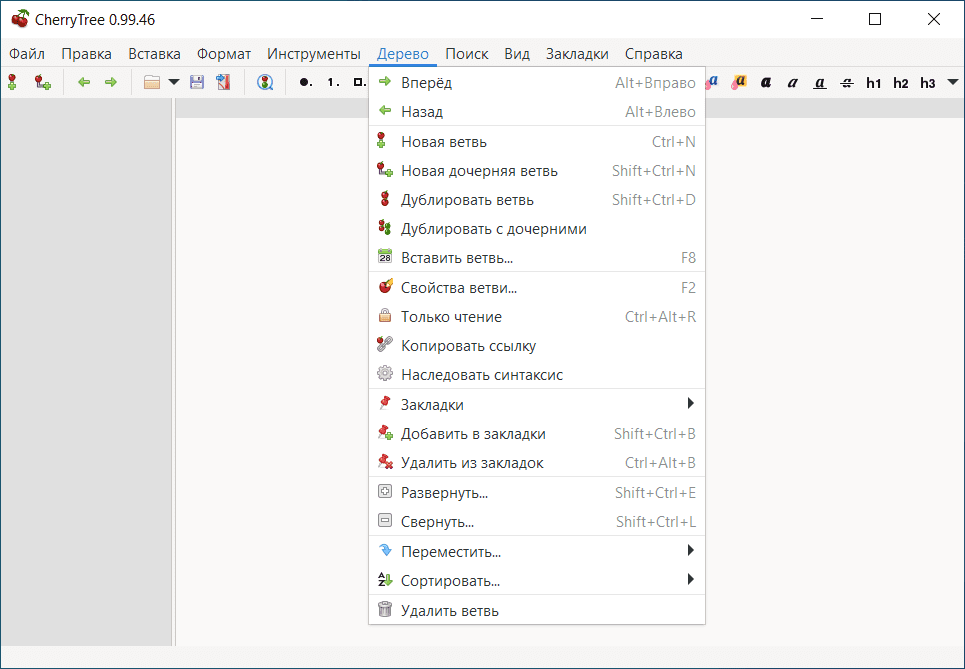Toggle Только чтение menu entry
Image resolution: width=965 pixels, height=669 pixels.
click(x=537, y=316)
